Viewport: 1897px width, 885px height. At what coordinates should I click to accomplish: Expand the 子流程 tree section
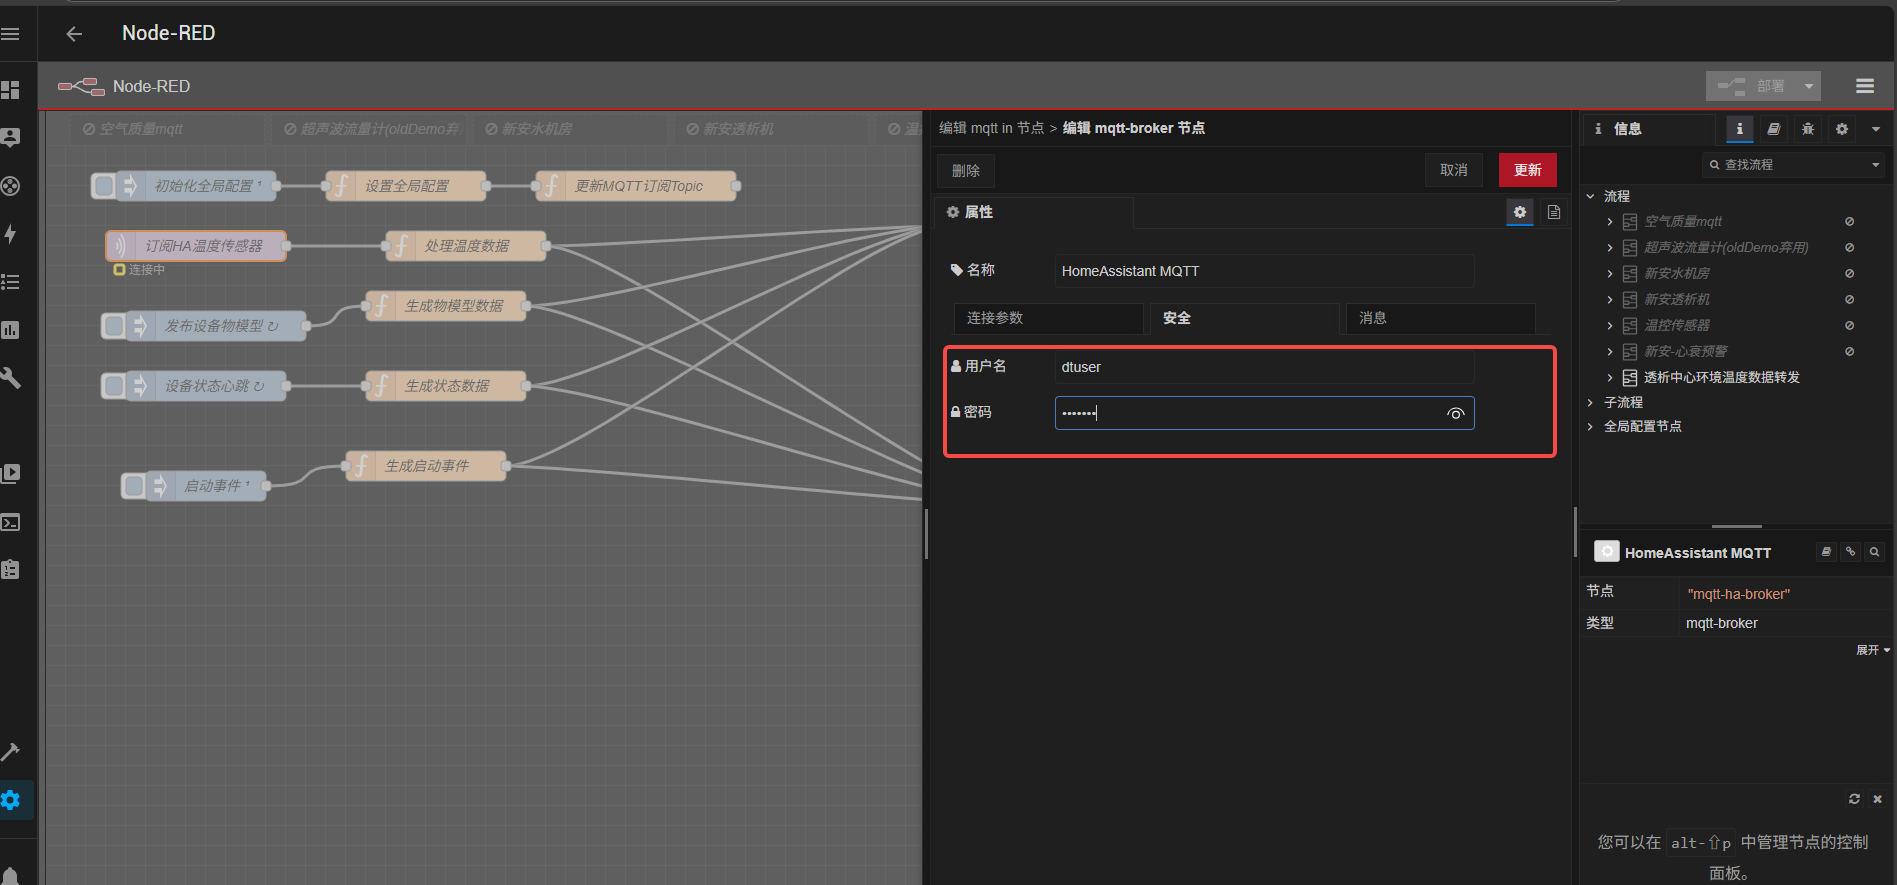[x=1590, y=402]
